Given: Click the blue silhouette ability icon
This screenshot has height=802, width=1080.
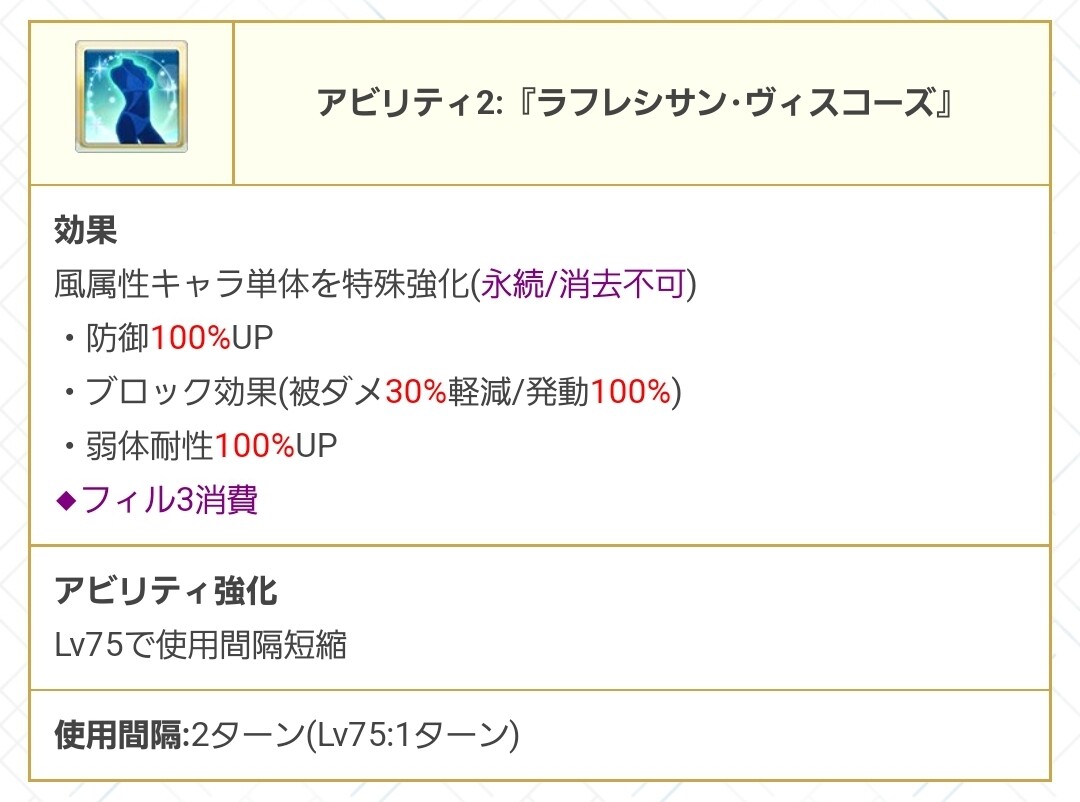Looking at the screenshot, I should click(x=131, y=97).
